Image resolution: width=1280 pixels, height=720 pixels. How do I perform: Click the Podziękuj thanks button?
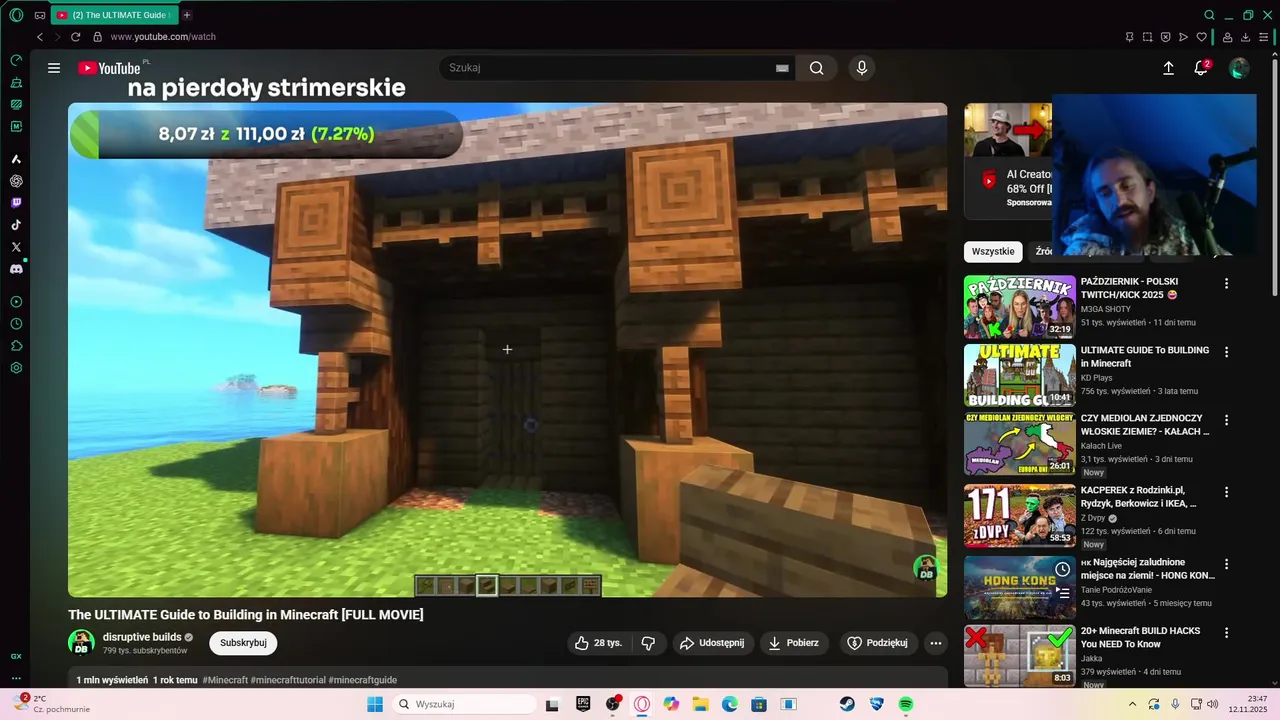(x=877, y=643)
